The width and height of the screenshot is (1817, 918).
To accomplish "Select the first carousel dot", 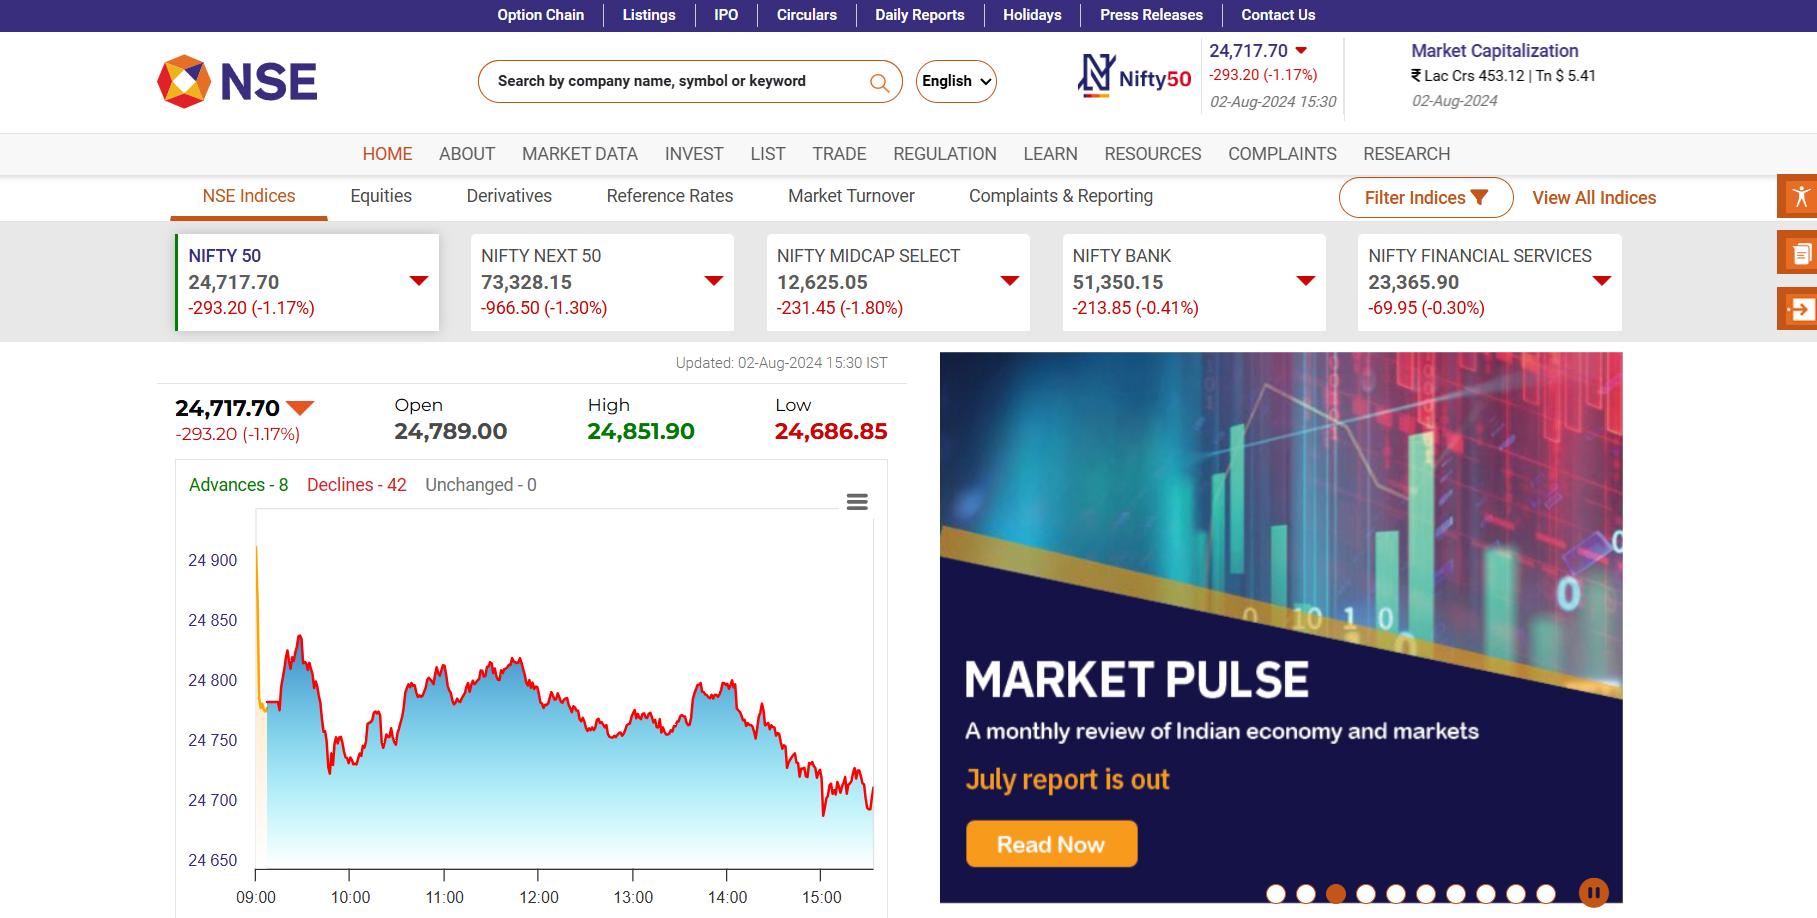I will tap(1276, 894).
